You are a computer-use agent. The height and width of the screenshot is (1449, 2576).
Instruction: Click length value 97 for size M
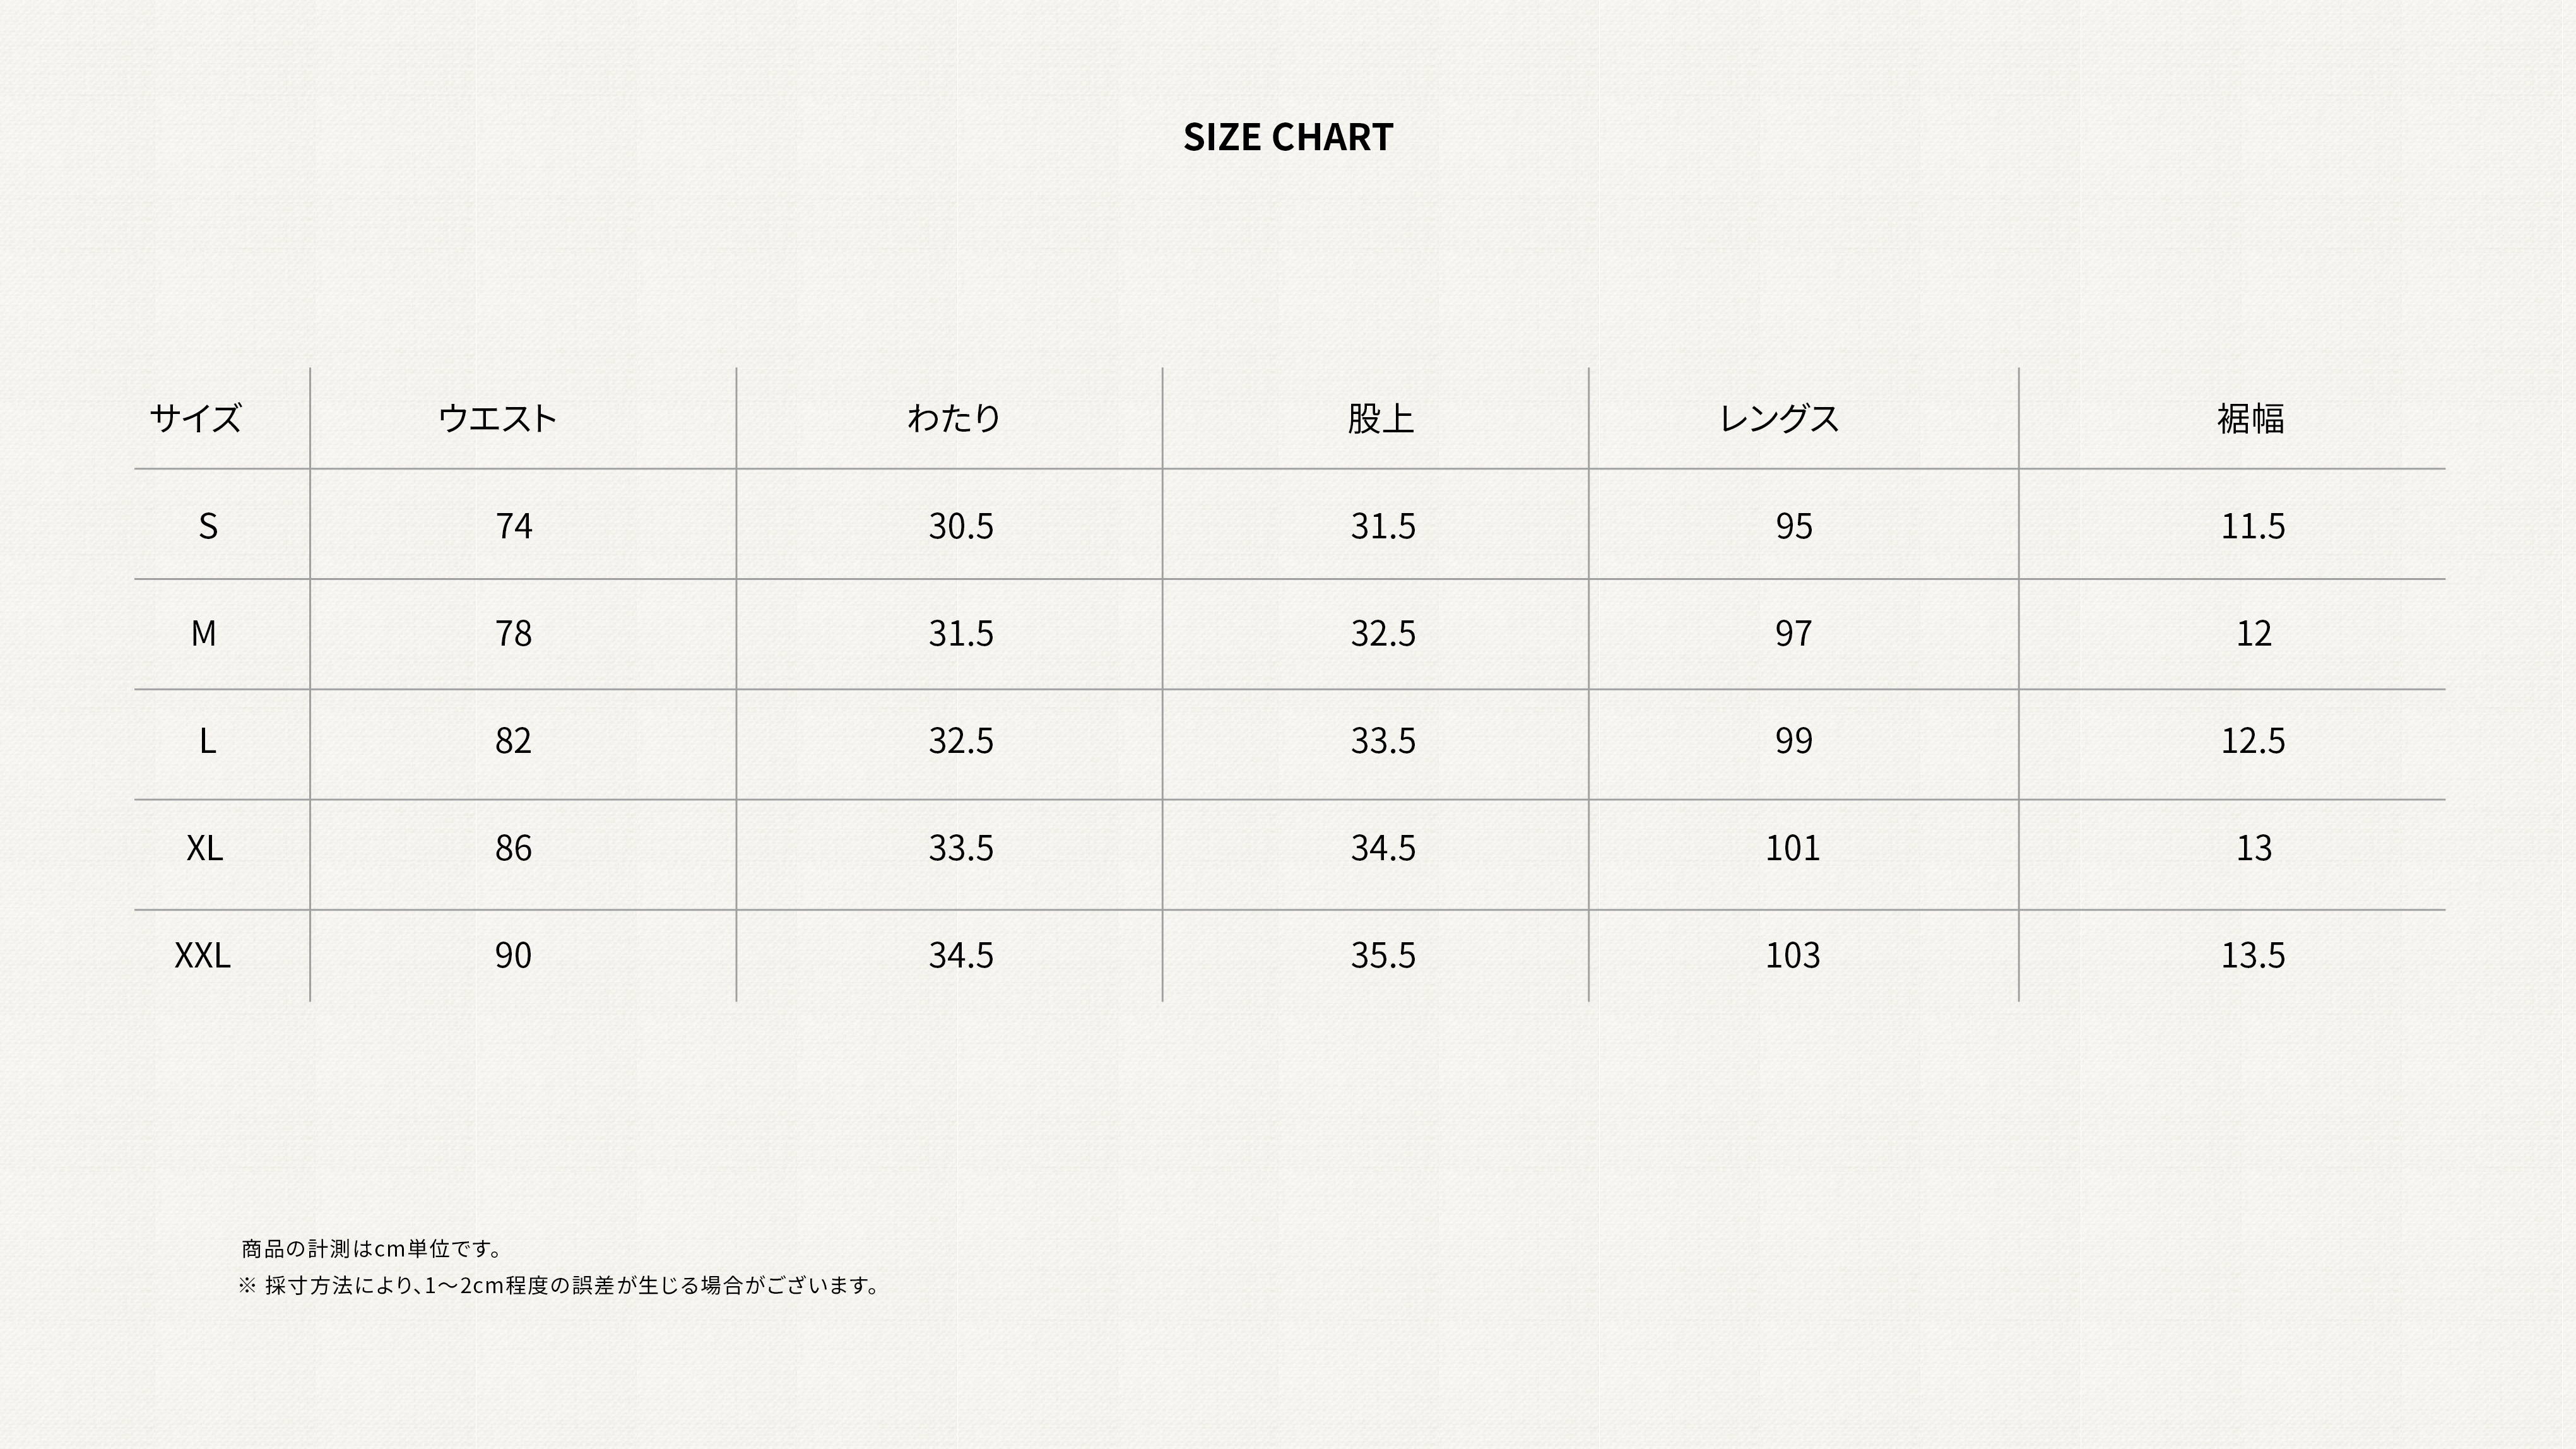click(x=1793, y=633)
